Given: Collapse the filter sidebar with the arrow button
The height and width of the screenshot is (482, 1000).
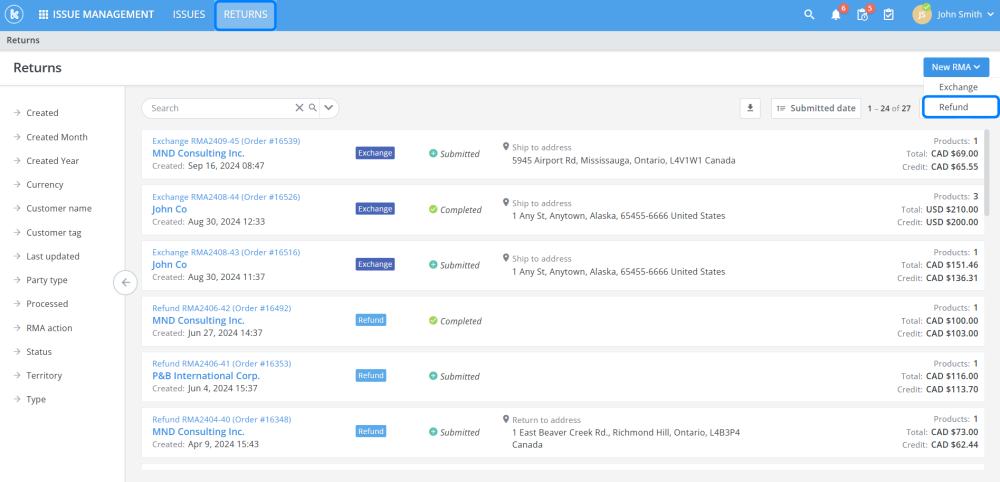Looking at the screenshot, I should point(126,282).
